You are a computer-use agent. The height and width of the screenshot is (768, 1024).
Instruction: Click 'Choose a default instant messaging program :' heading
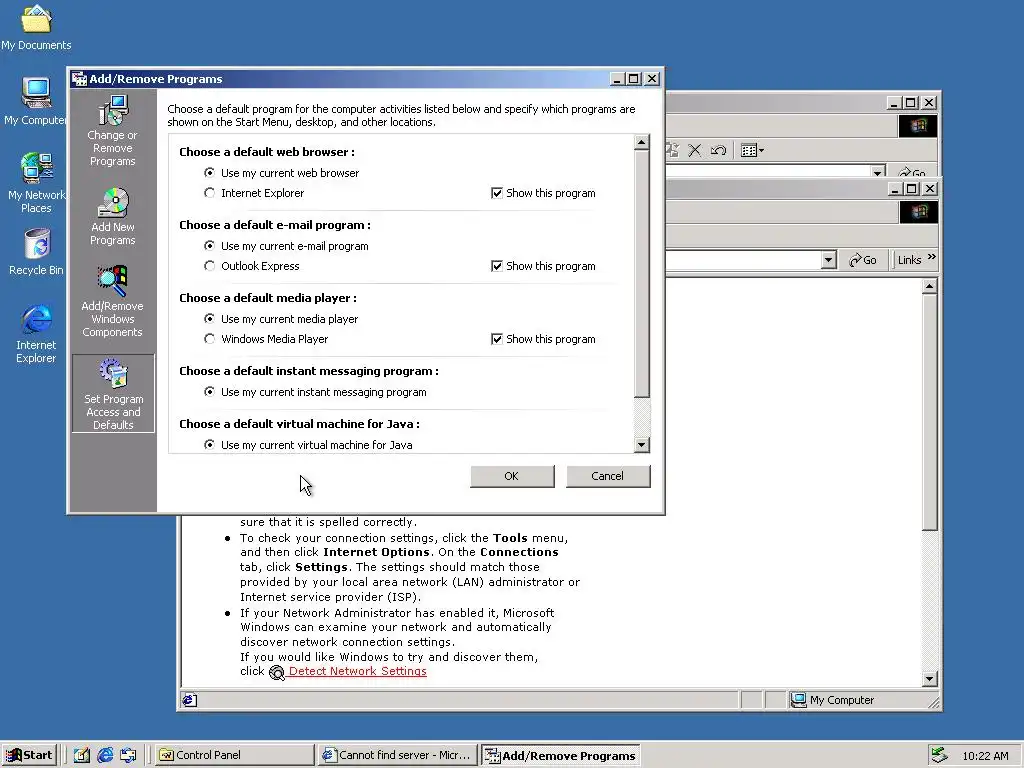[309, 371]
